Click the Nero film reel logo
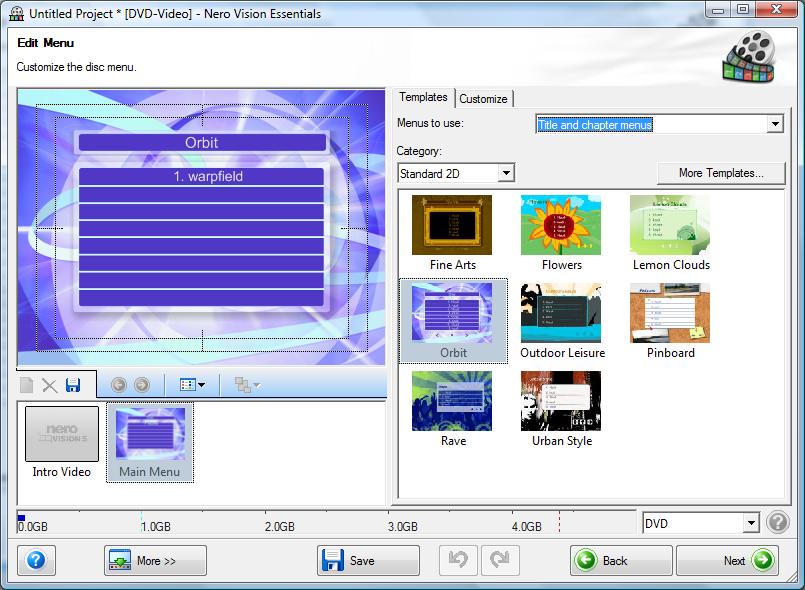 (749, 56)
